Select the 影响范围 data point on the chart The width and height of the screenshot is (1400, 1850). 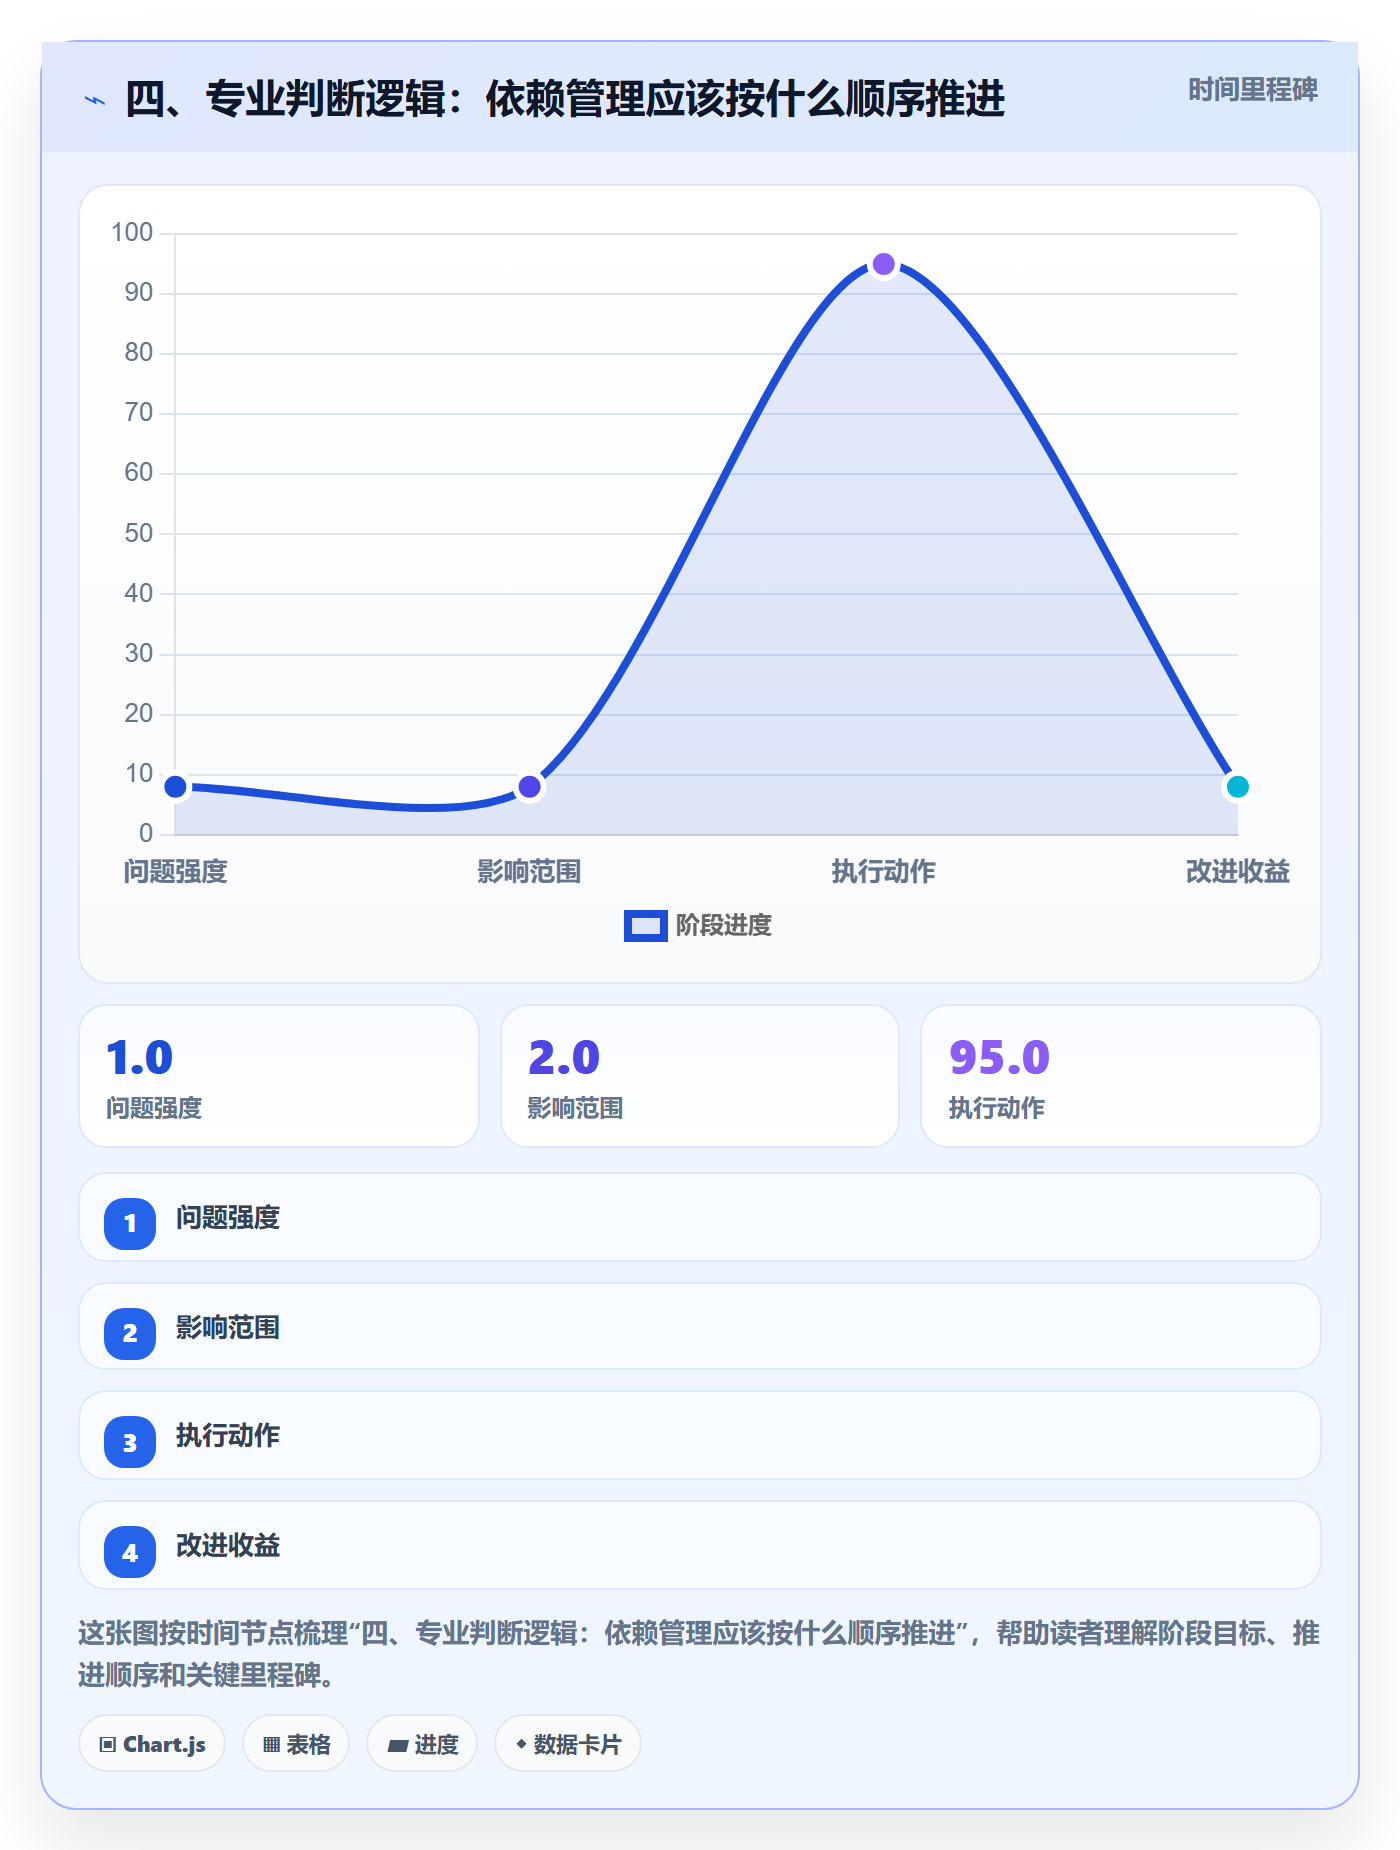click(530, 787)
